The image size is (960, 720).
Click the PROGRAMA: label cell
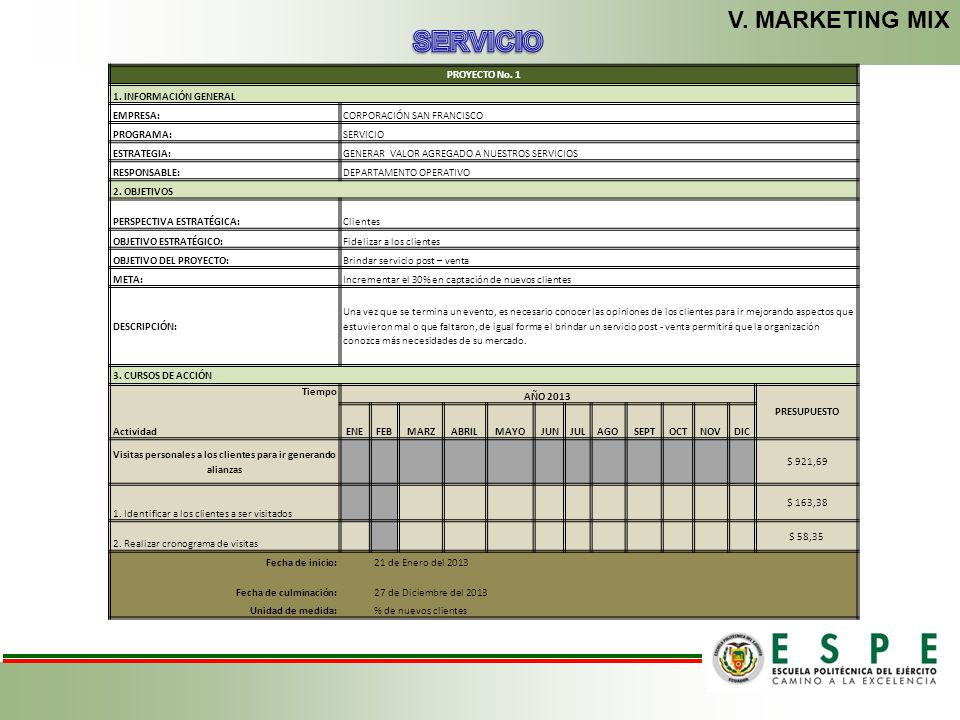click(224, 133)
